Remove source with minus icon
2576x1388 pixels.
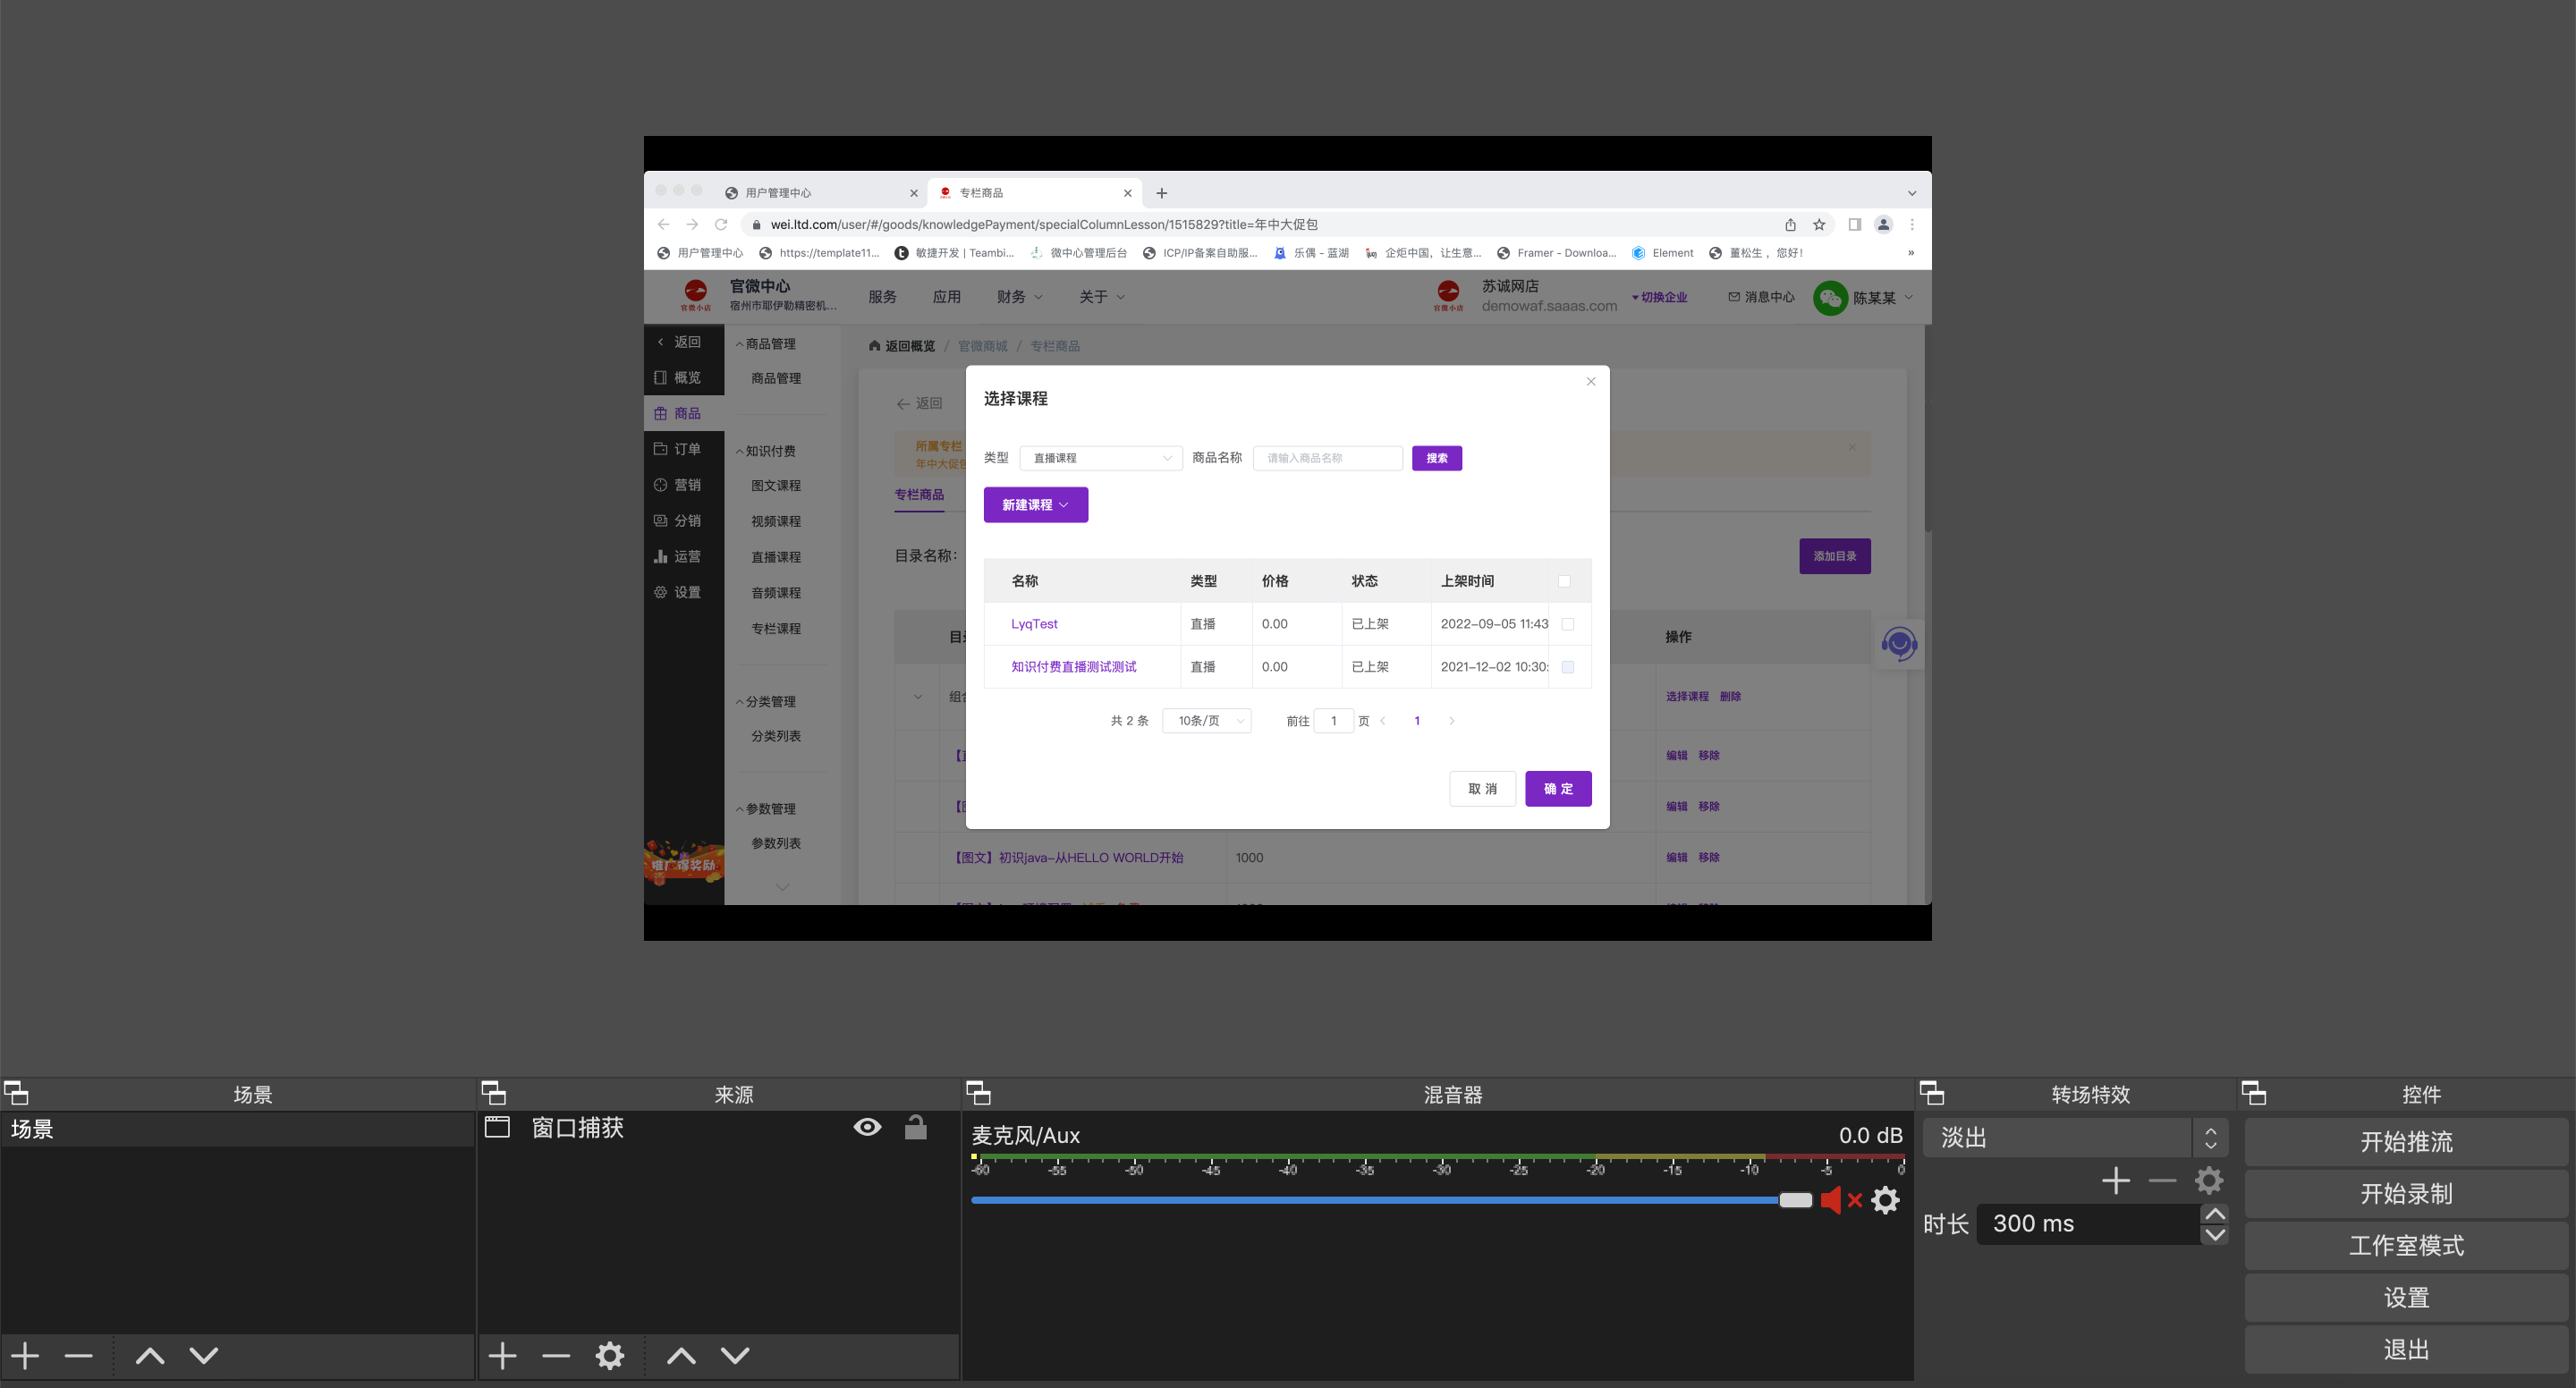pyautogui.click(x=556, y=1356)
